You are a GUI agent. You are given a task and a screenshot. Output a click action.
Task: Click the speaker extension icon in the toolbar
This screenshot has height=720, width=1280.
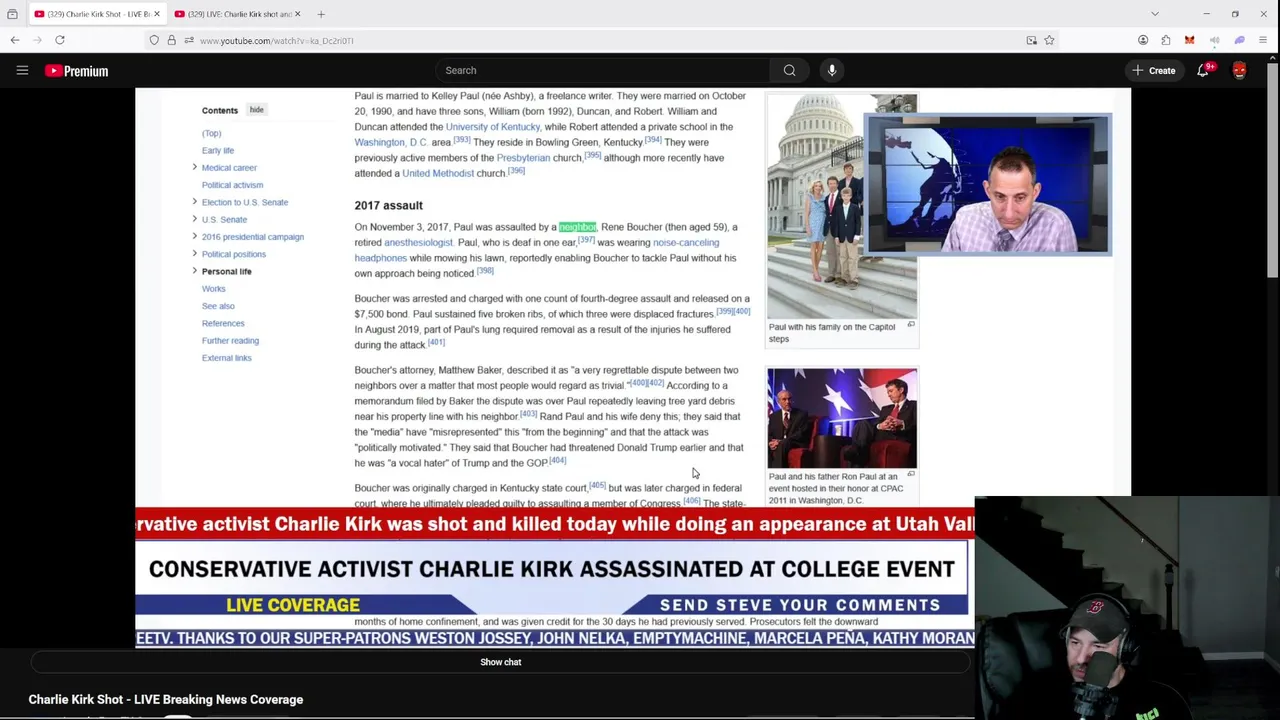tap(1214, 40)
